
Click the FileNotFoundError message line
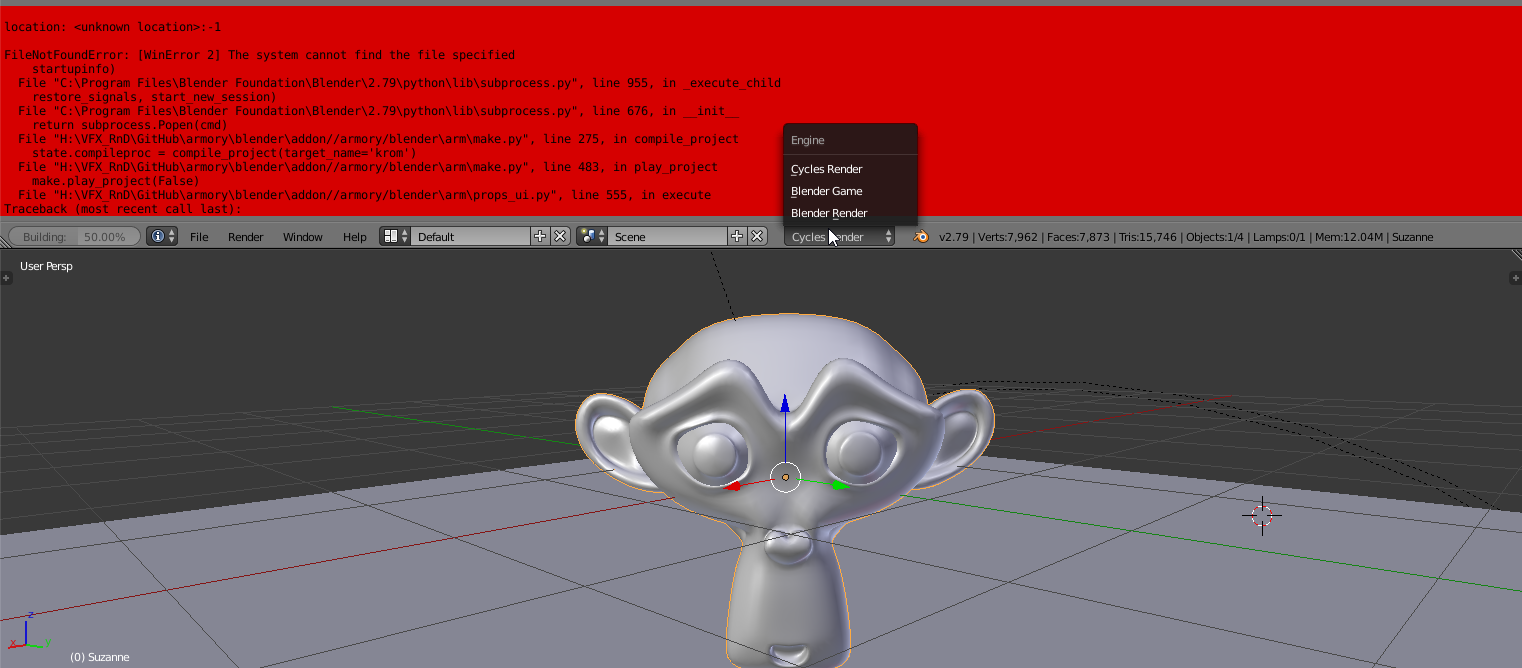260,55
